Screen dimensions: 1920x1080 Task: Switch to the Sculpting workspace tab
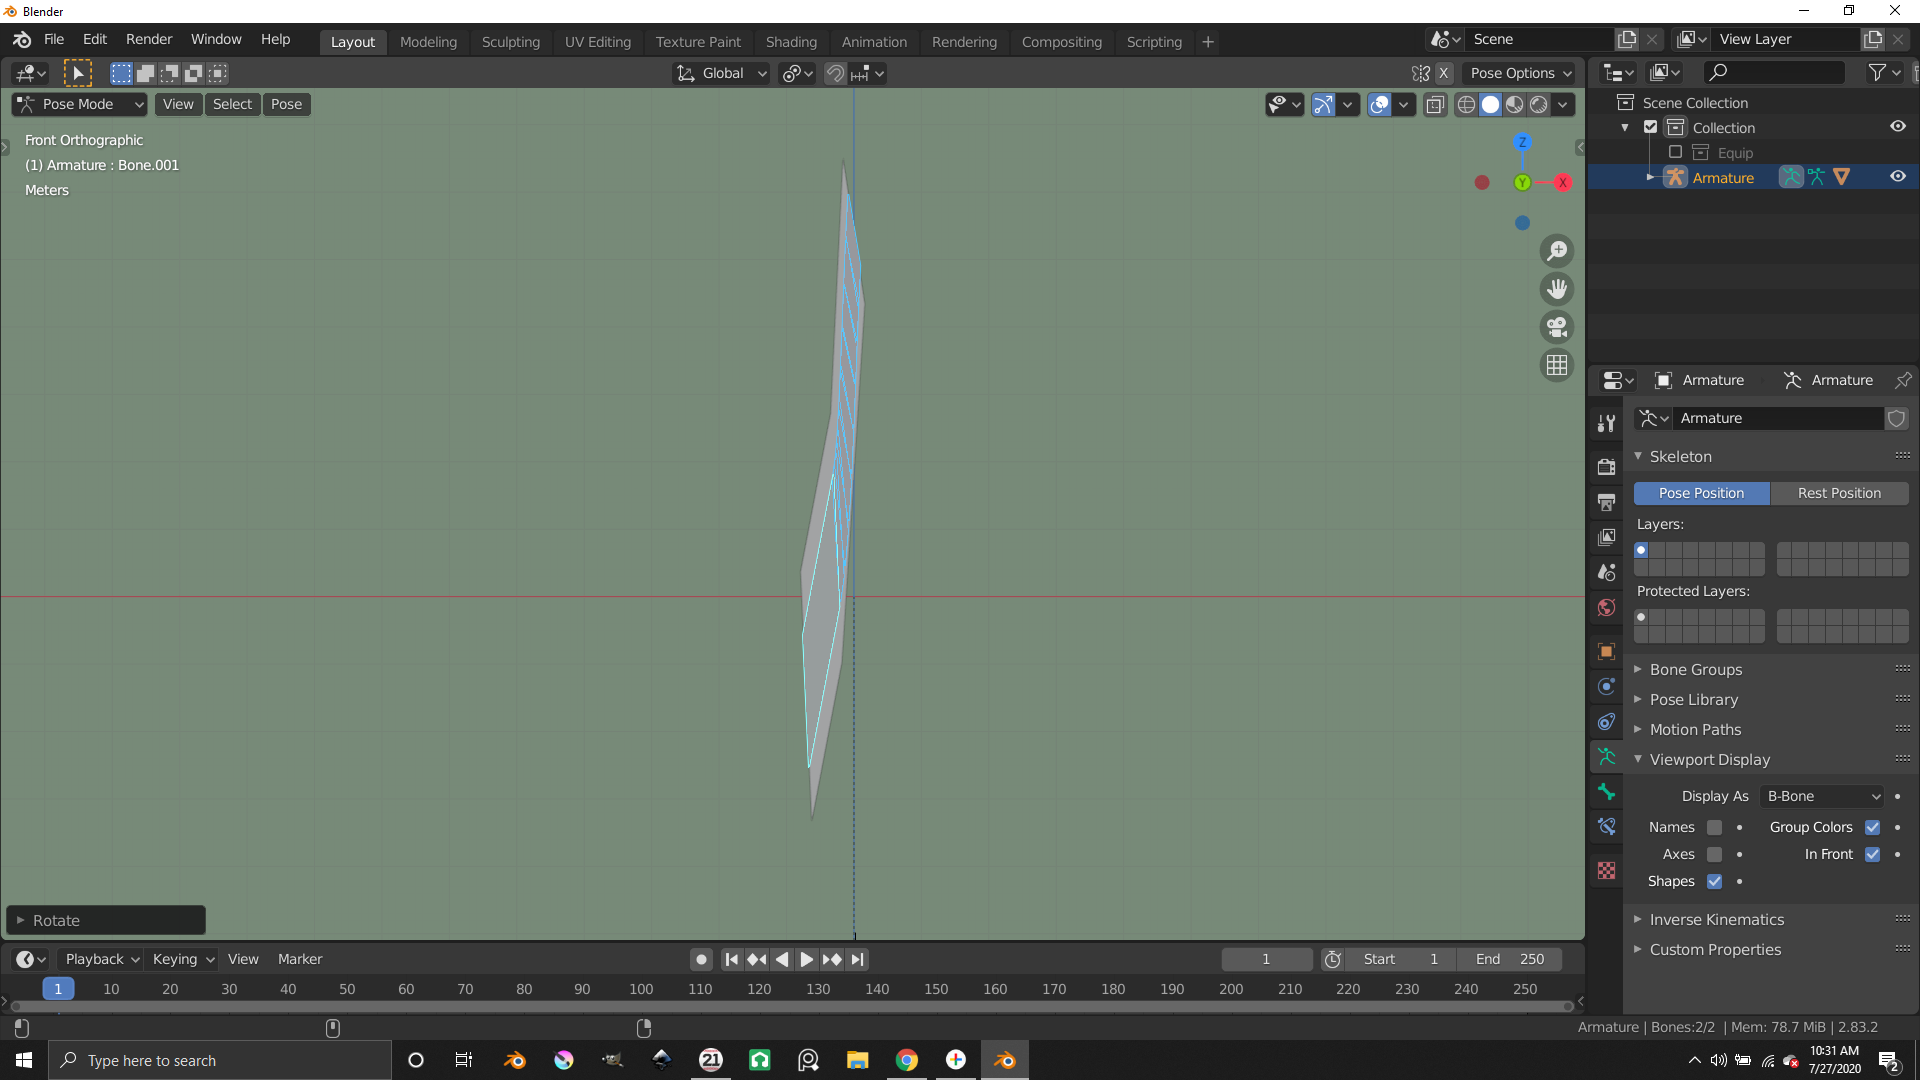pyautogui.click(x=510, y=42)
